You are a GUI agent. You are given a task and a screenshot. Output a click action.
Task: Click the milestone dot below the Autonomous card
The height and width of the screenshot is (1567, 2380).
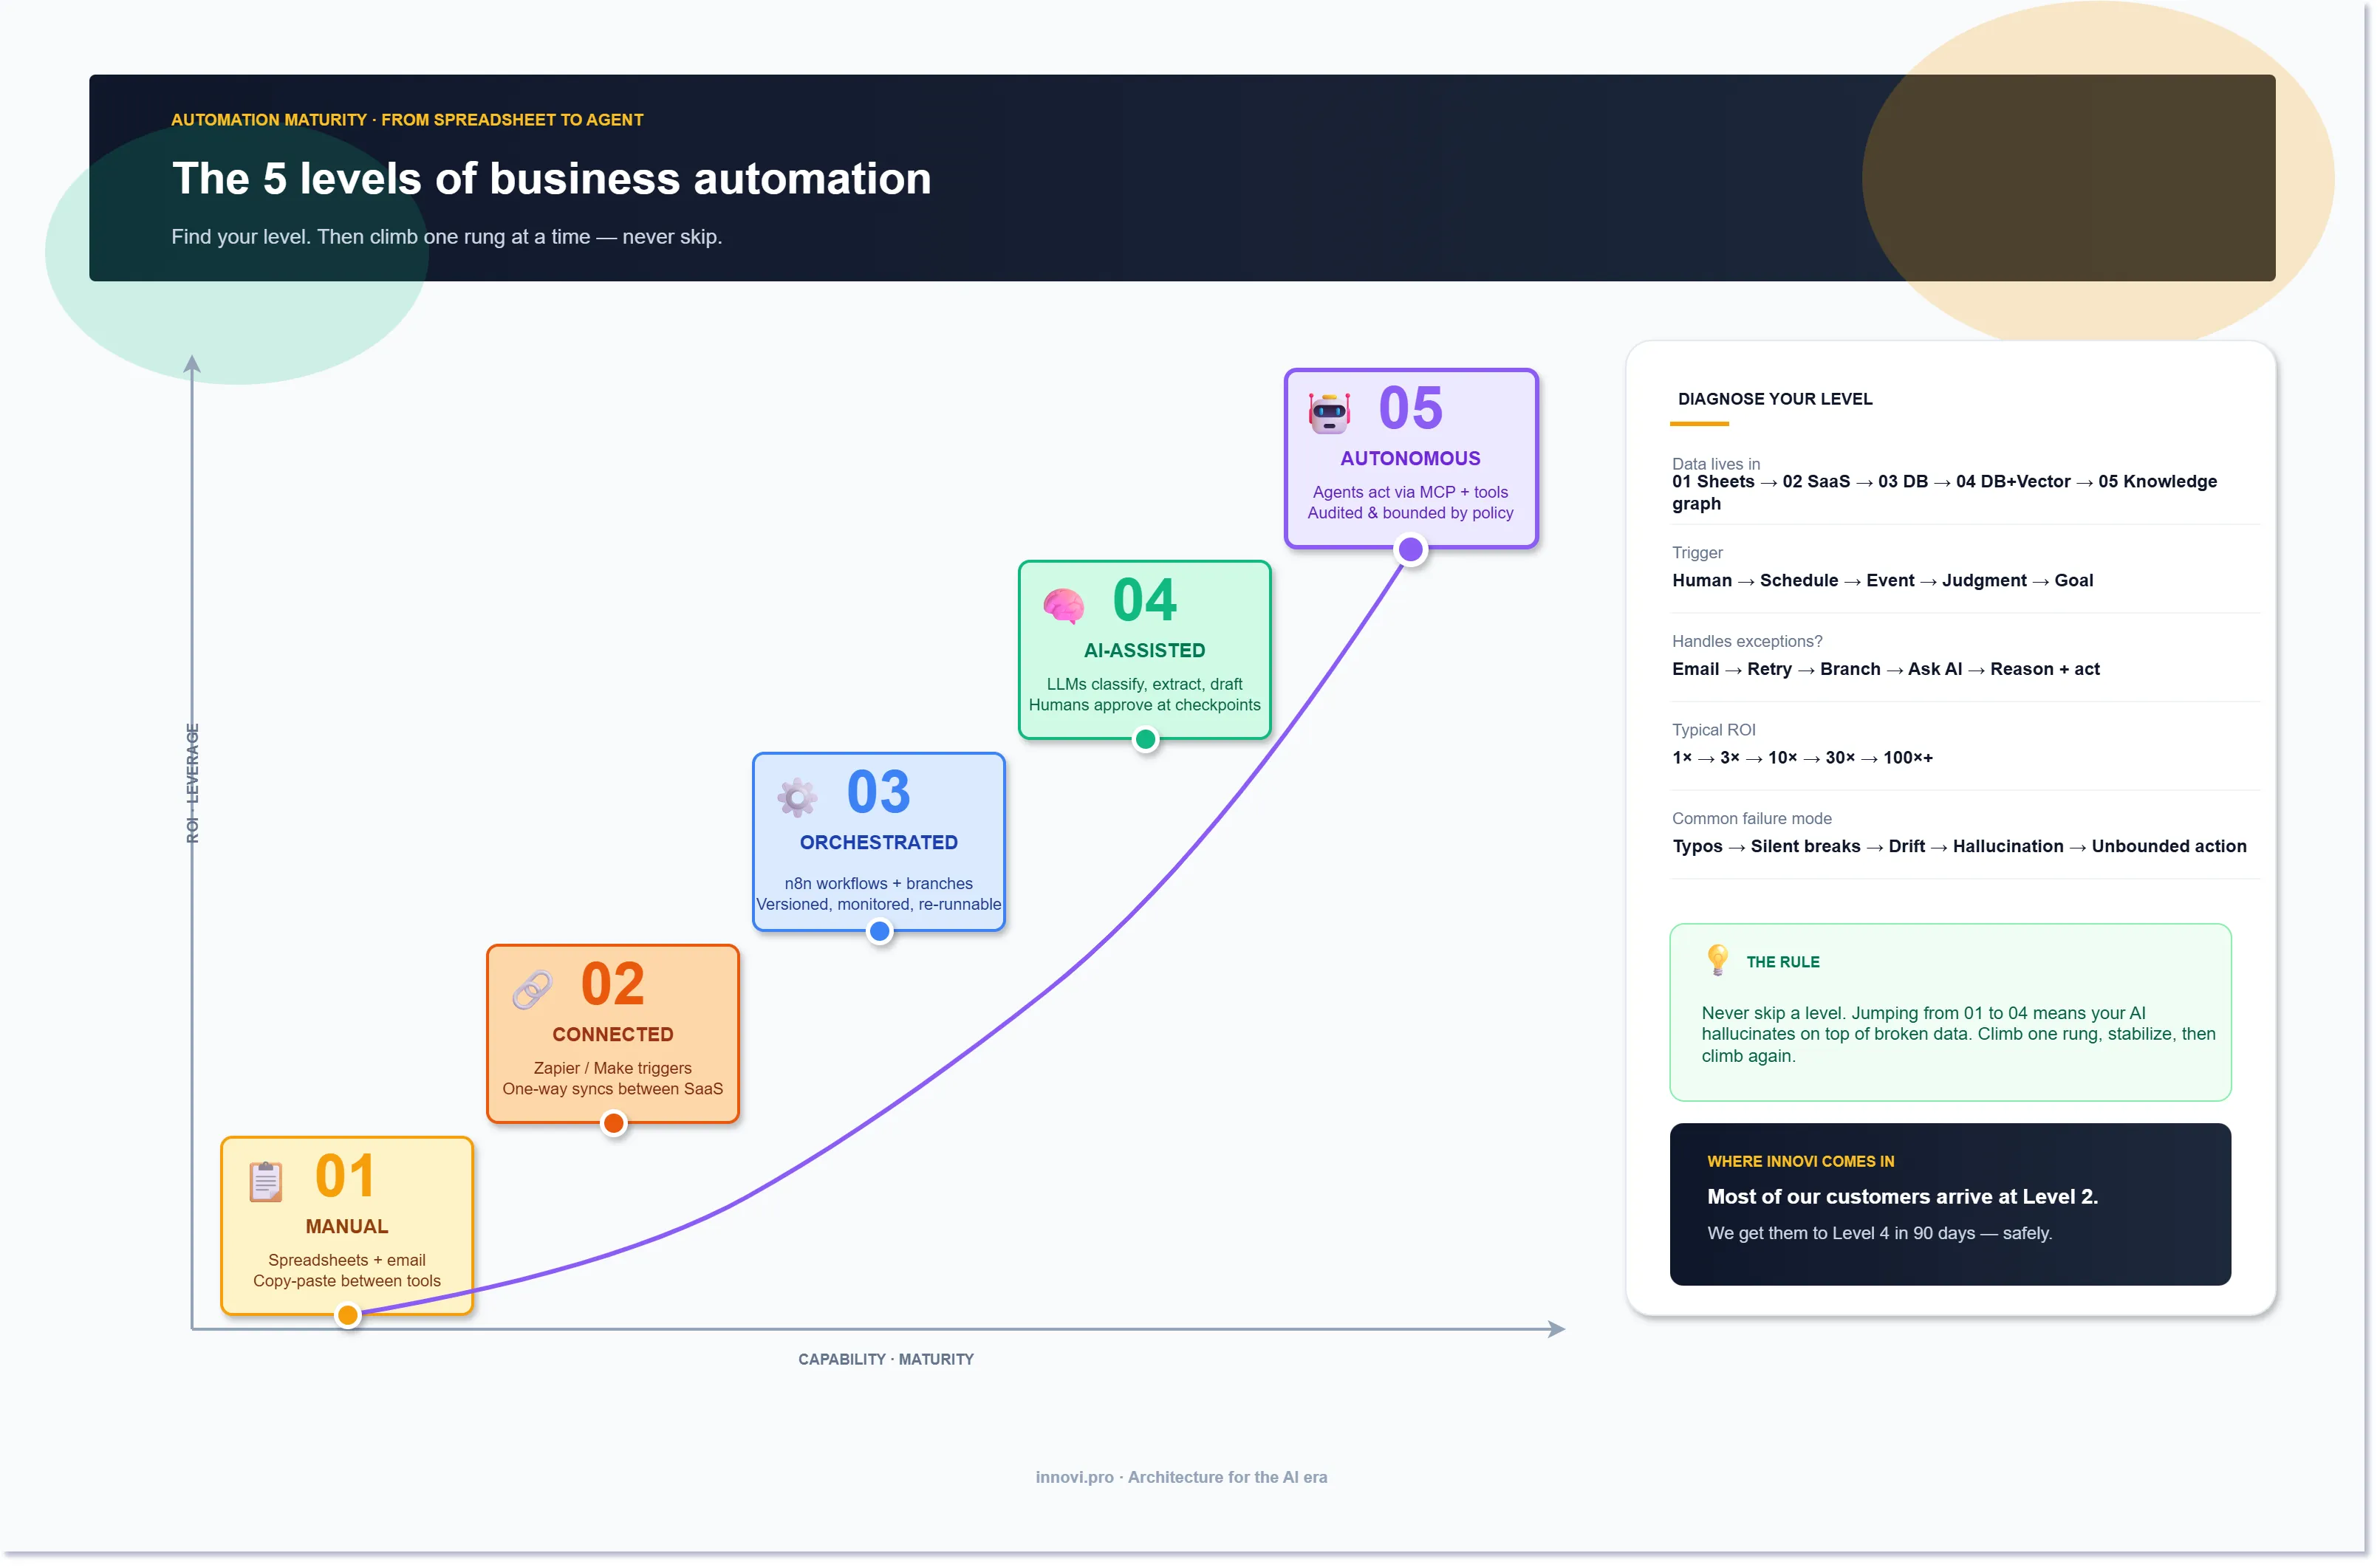[1410, 549]
